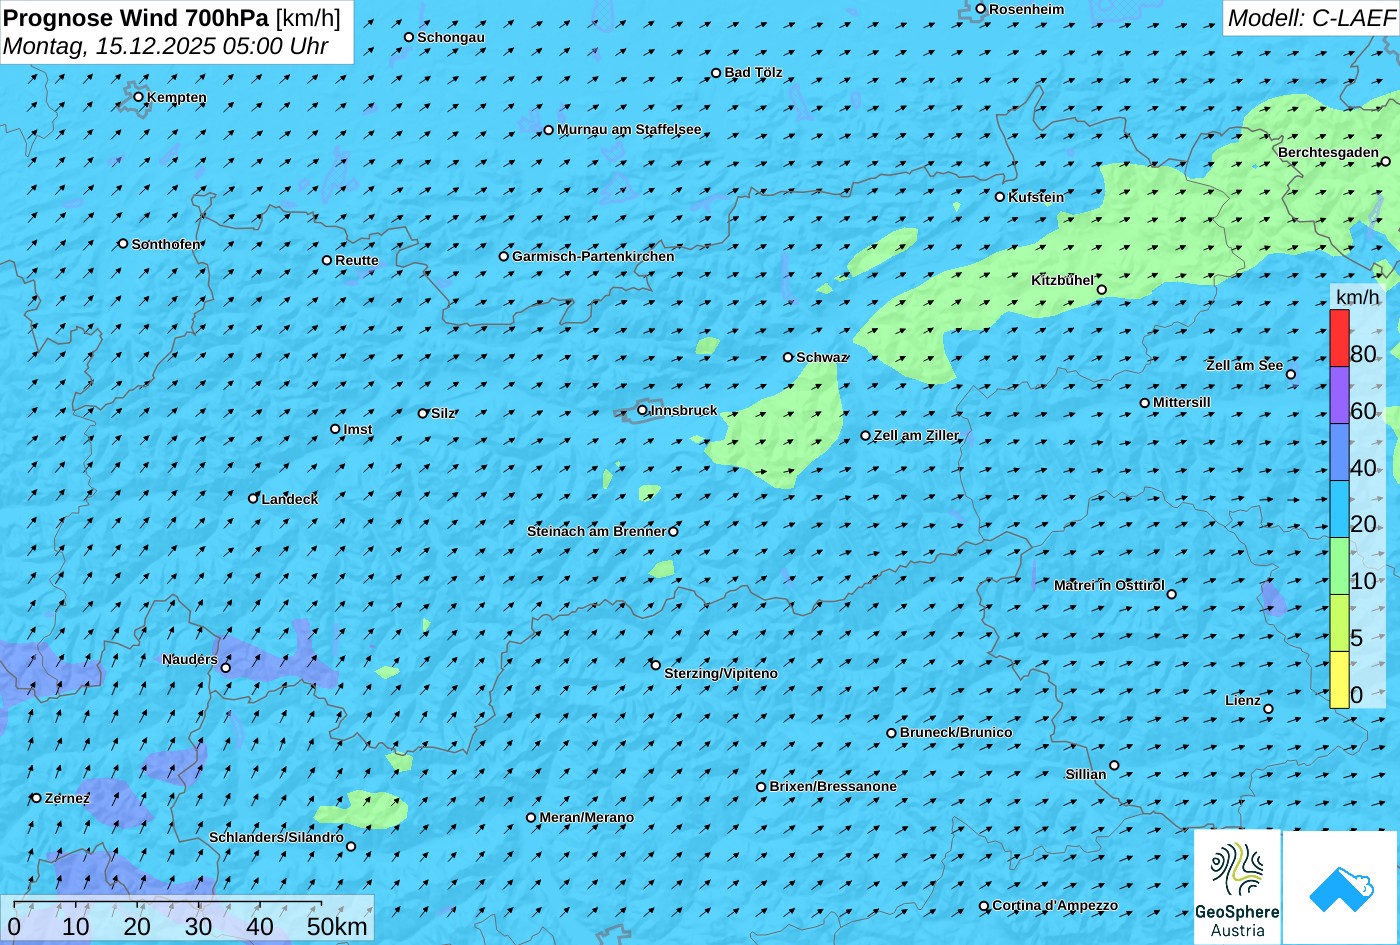
Task: Click the light green 10 km/h legend swatch
Action: pyautogui.click(x=1339, y=566)
